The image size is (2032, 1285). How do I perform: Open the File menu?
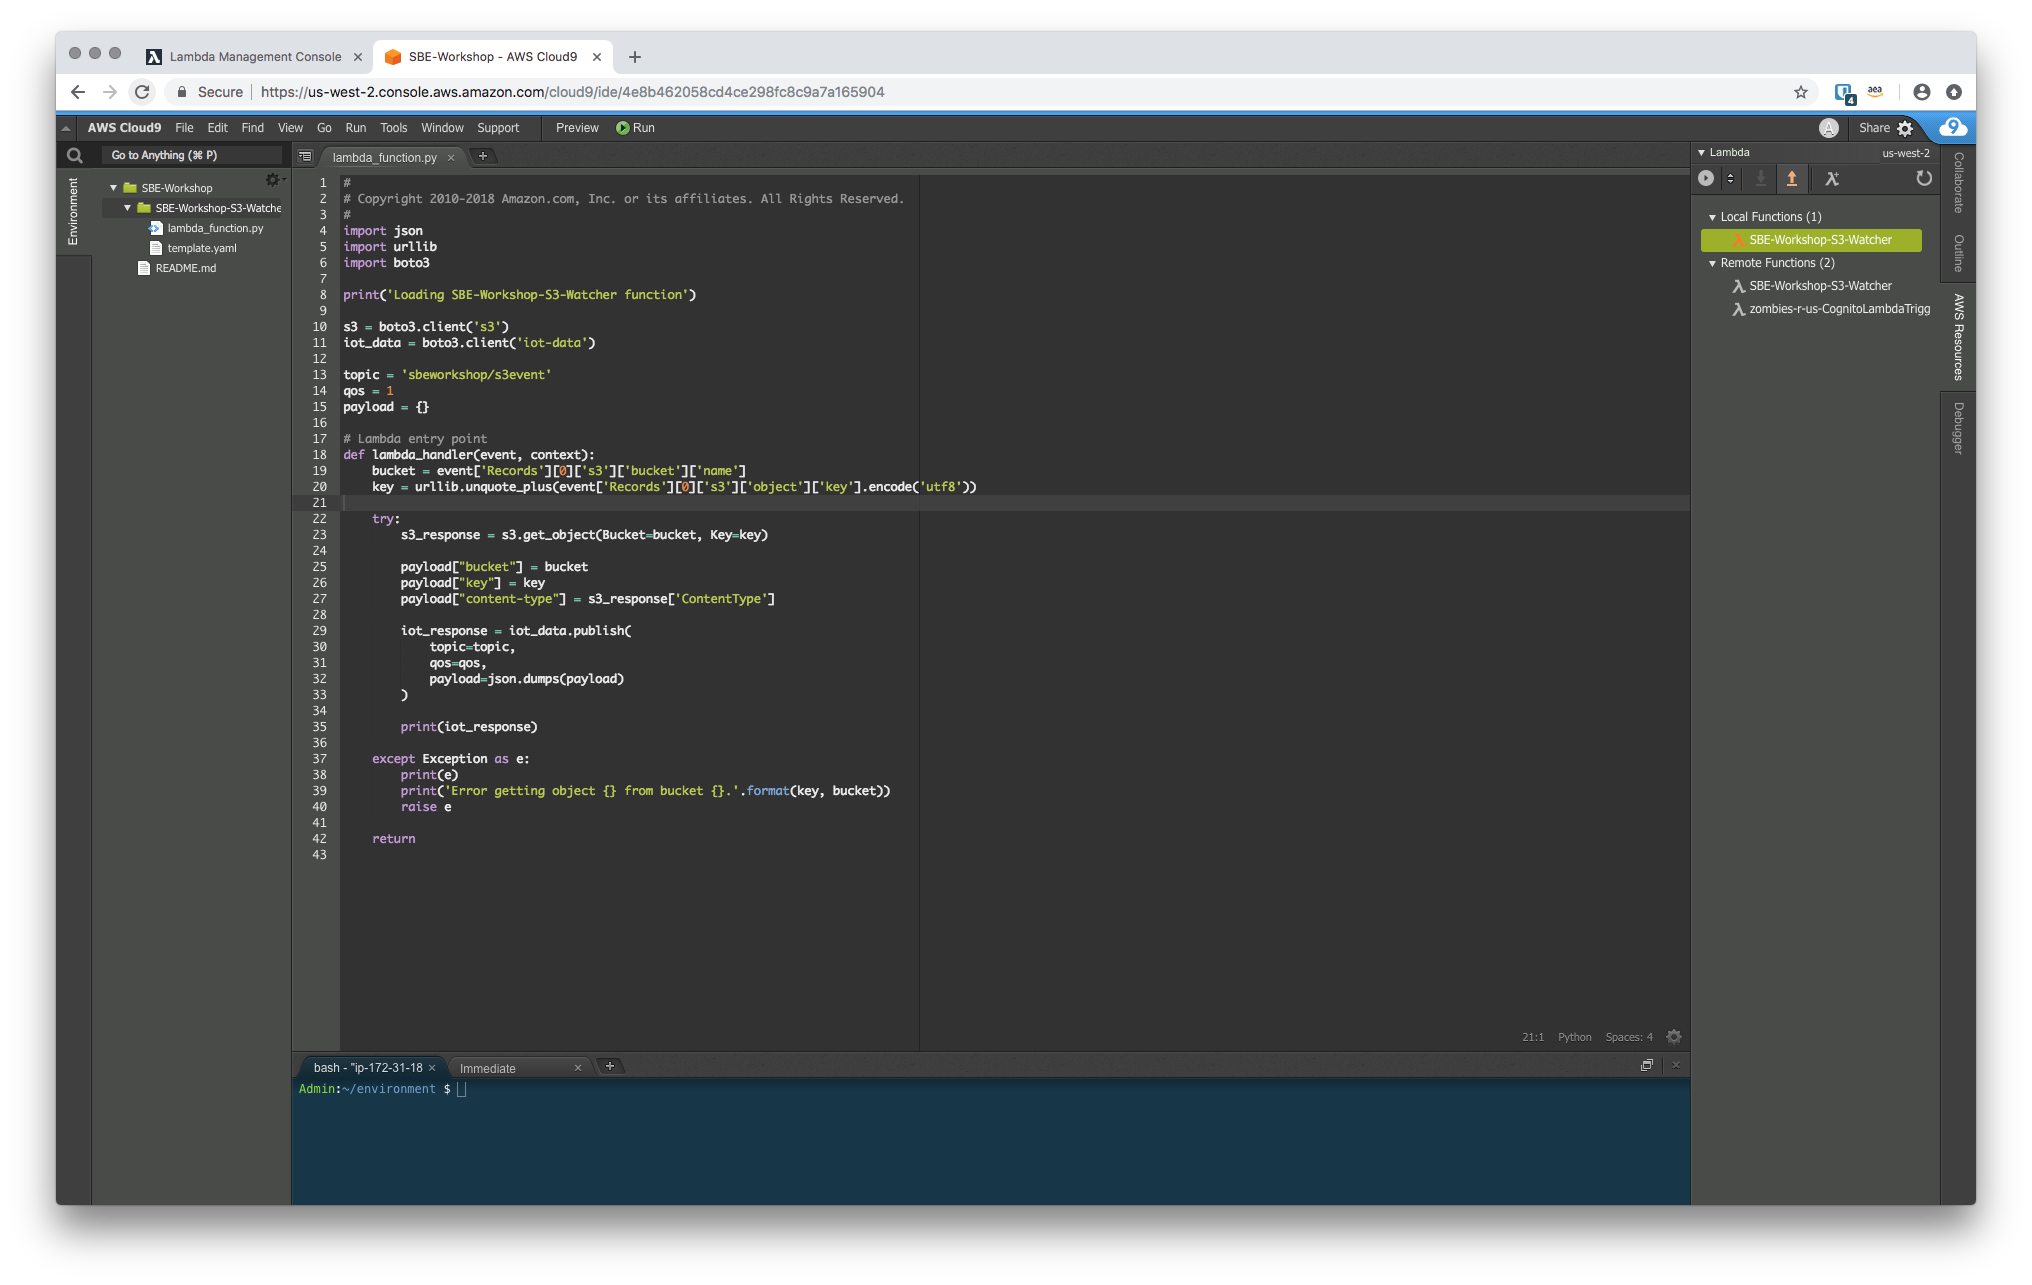(x=184, y=128)
